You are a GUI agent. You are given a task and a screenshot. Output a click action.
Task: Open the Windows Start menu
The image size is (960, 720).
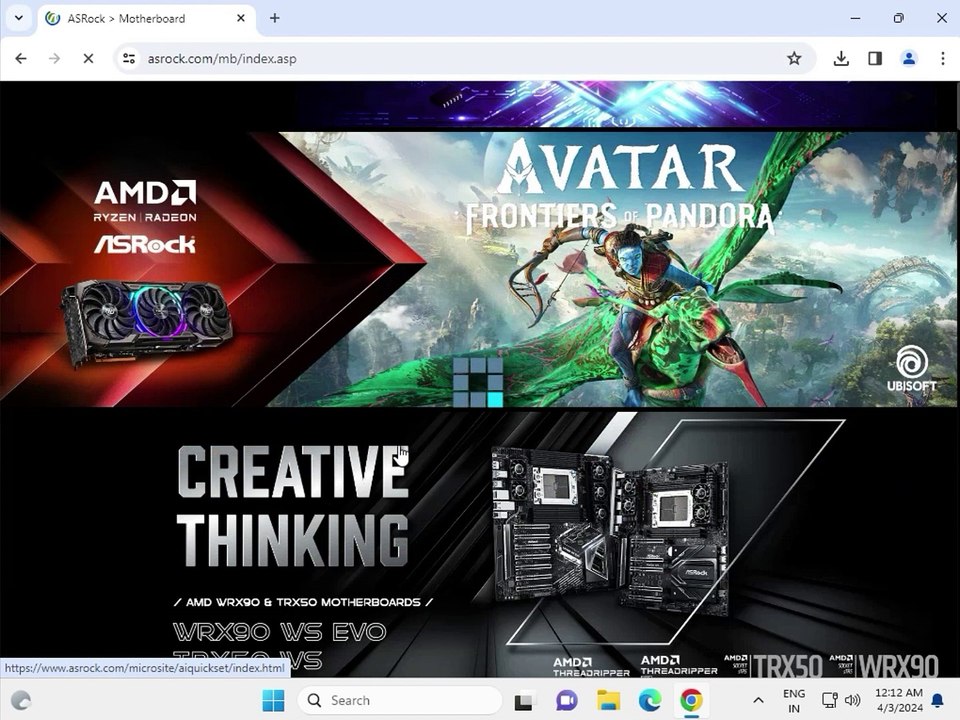[273, 700]
